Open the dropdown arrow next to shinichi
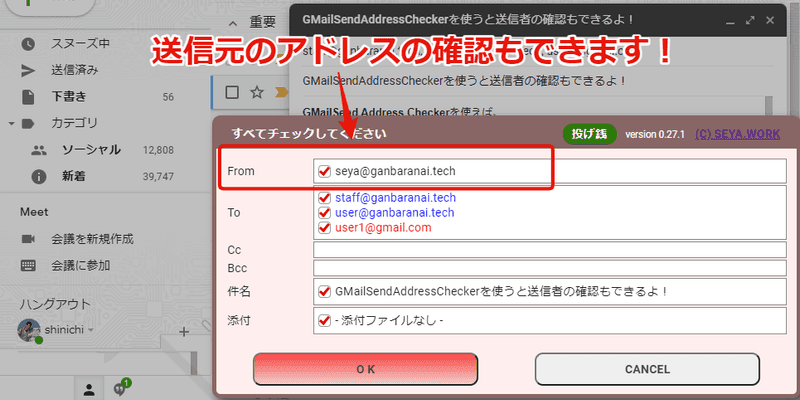This screenshot has height=400, width=800. coord(91,331)
